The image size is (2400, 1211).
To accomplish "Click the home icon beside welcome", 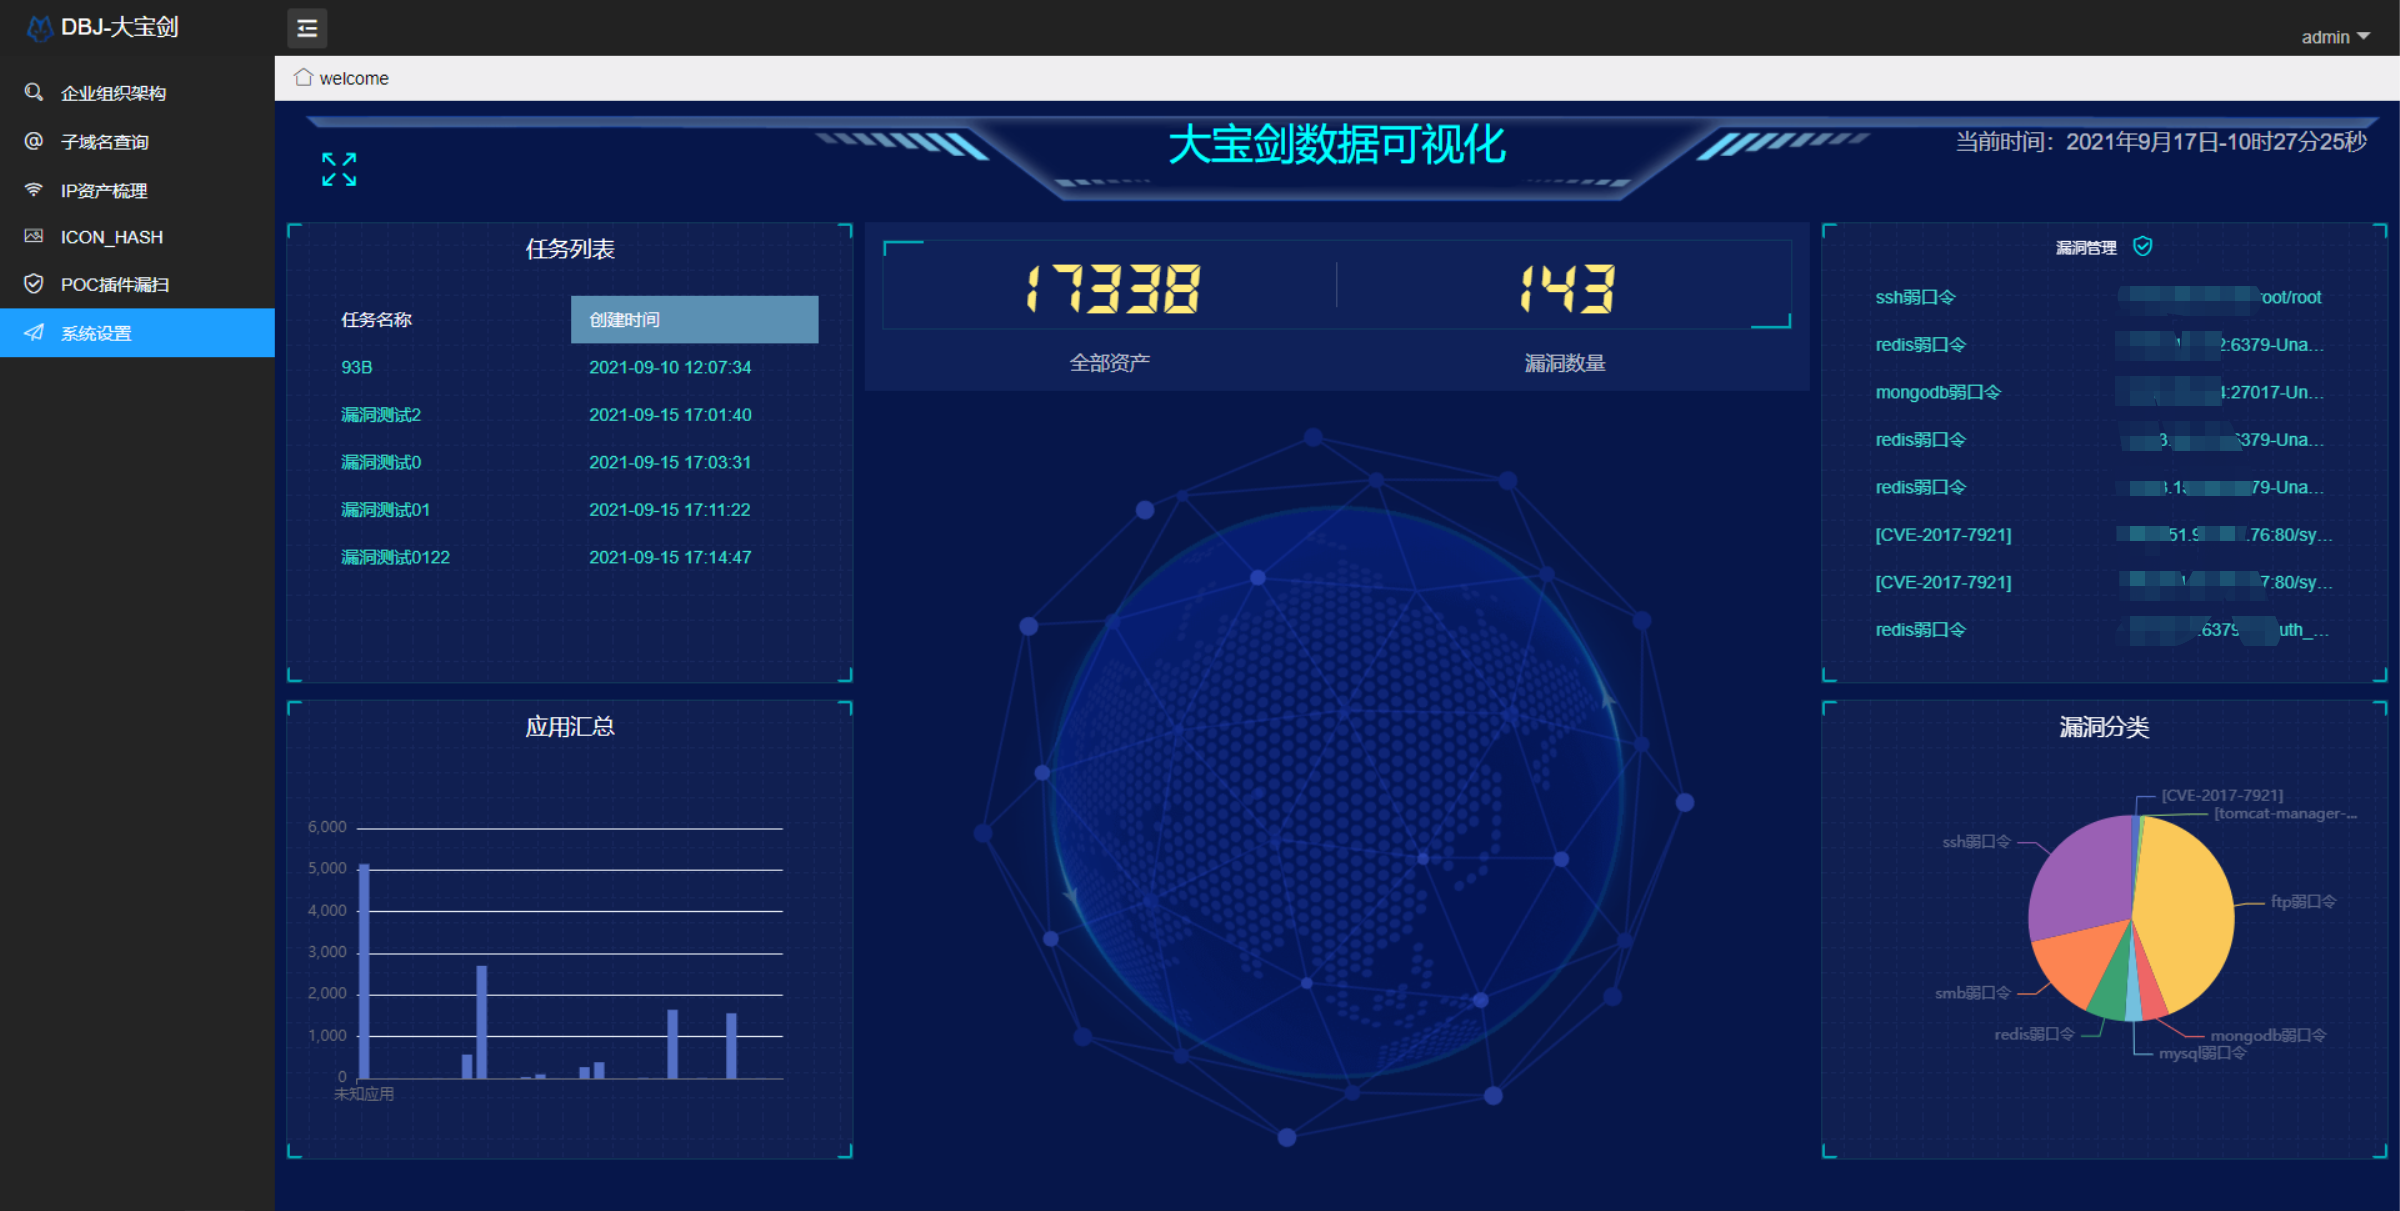I will click(x=303, y=78).
